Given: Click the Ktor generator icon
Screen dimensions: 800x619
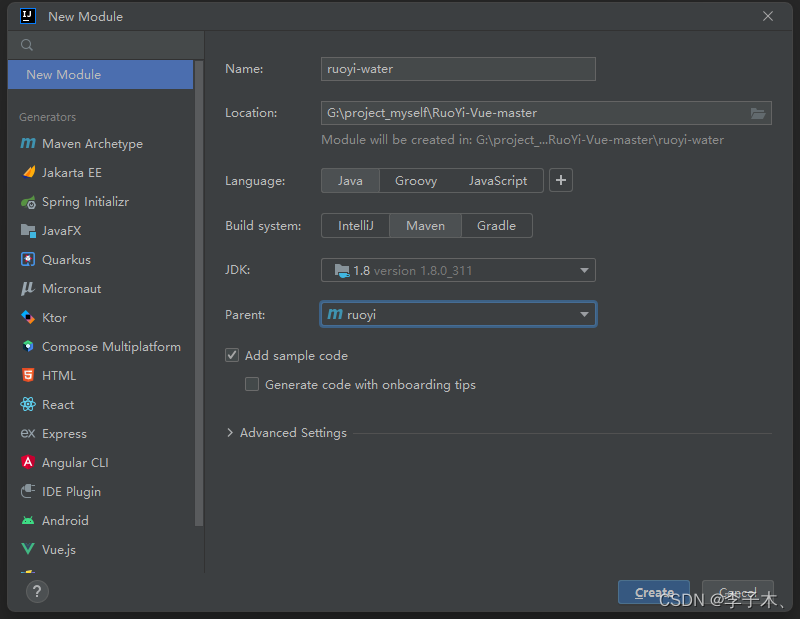Looking at the screenshot, I should [28, 317].
